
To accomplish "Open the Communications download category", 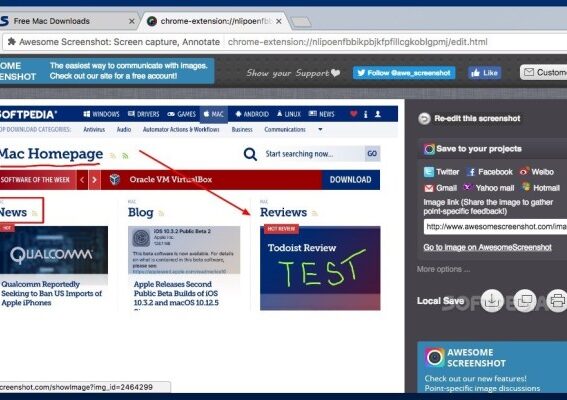I will 285,129.
